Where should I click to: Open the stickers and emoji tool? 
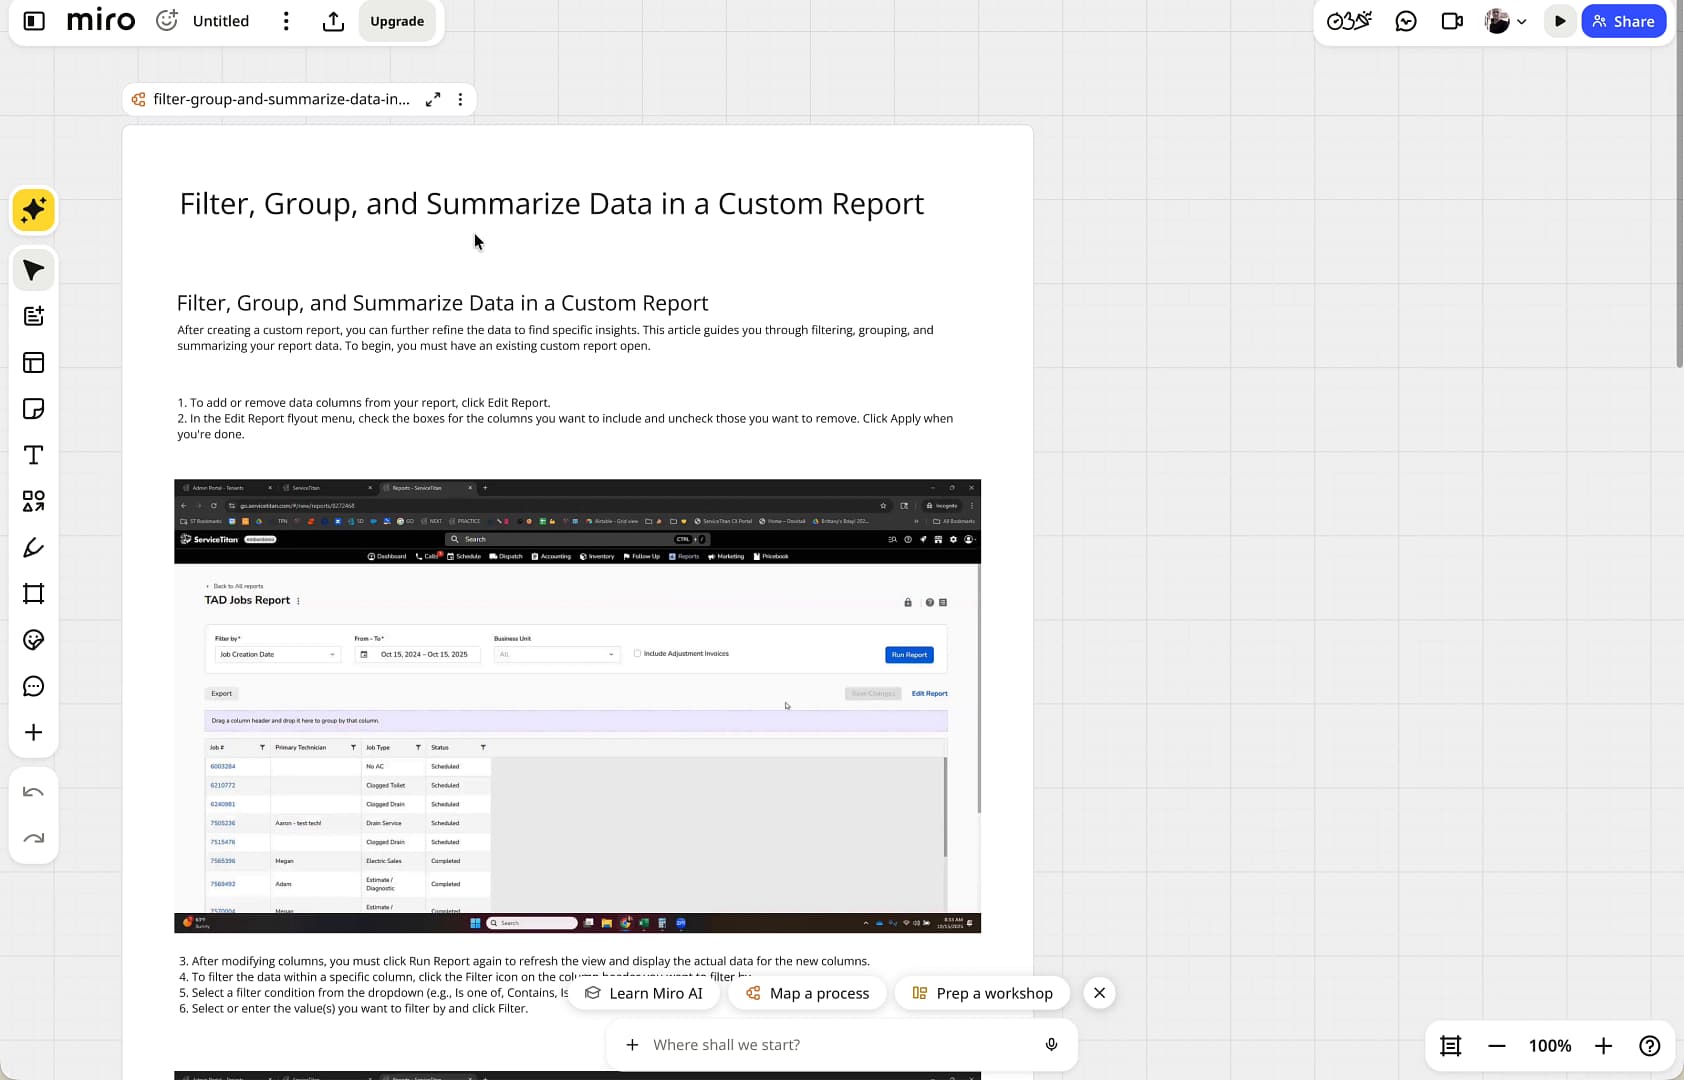(34, 640)
